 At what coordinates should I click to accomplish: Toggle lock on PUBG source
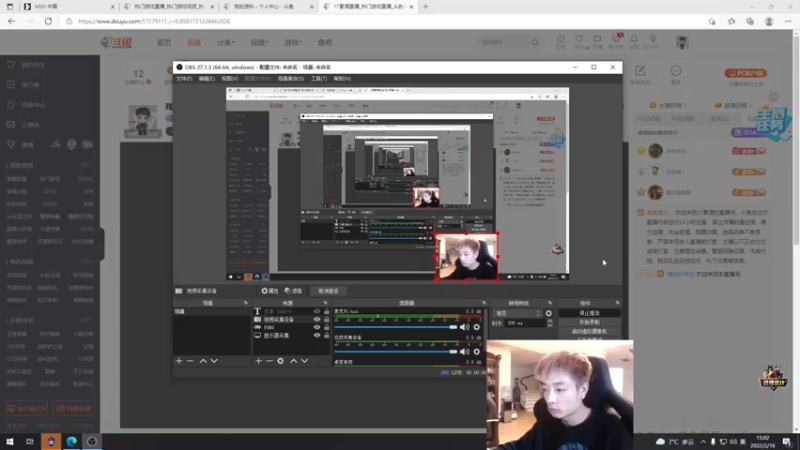tap(327, 327)
